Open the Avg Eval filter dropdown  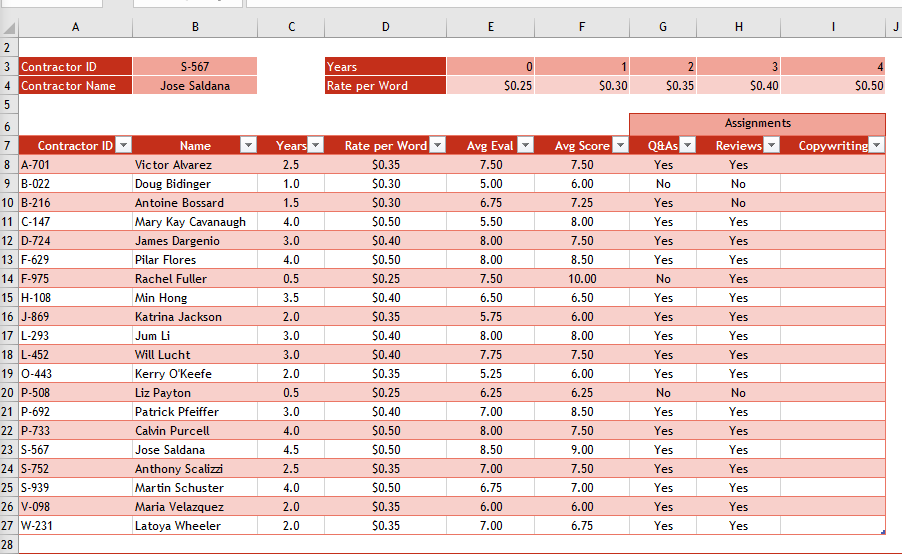[526, 145]
